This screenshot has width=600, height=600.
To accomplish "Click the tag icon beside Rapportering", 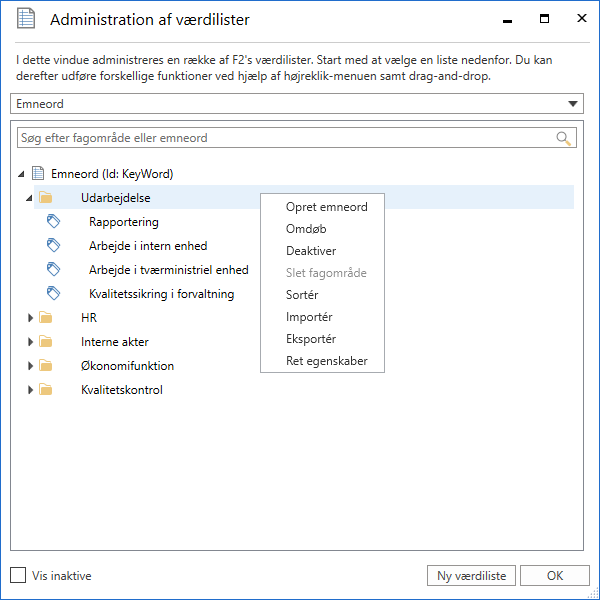I will [x=54, y=222].
